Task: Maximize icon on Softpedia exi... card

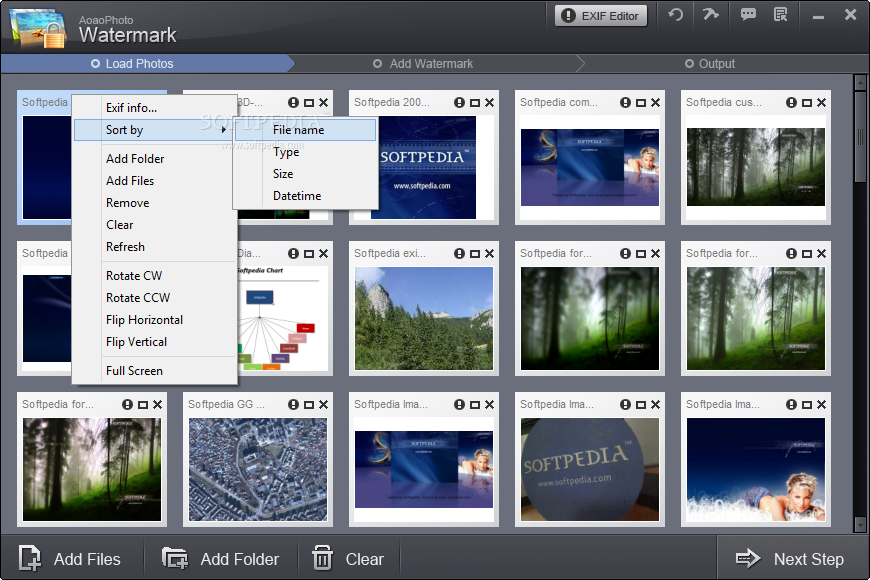Action: (x=475, y=254)
